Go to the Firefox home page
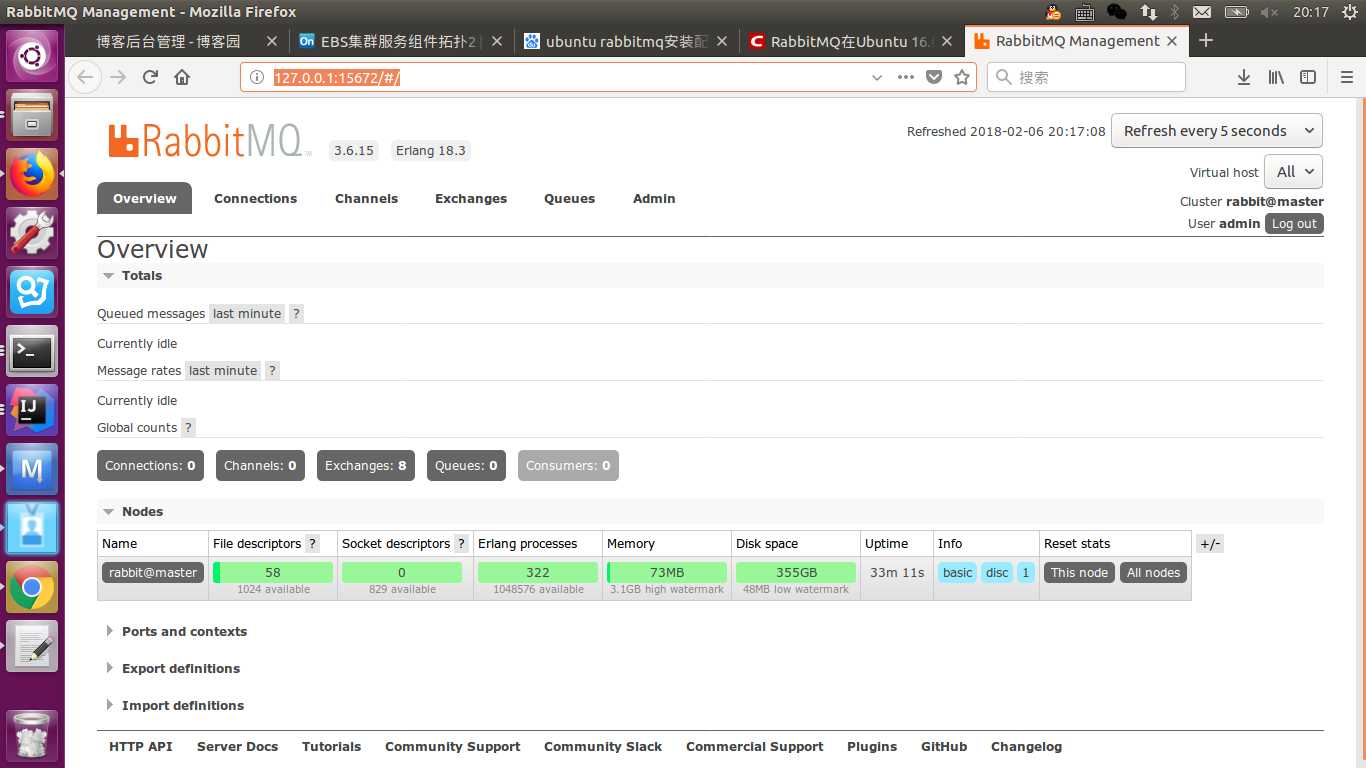1366x768 pixels. pyautogui.click(x=182, y=77)
